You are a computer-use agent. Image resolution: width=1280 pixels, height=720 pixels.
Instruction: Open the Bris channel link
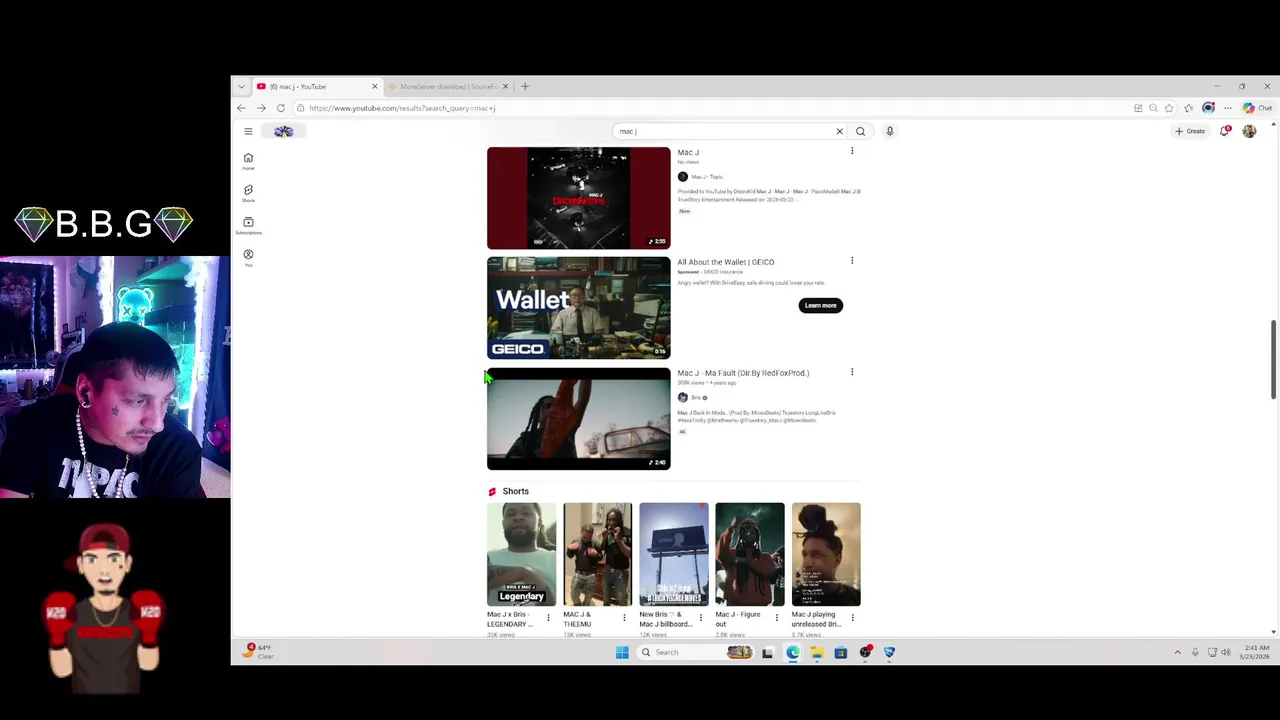tap(696, 397)
